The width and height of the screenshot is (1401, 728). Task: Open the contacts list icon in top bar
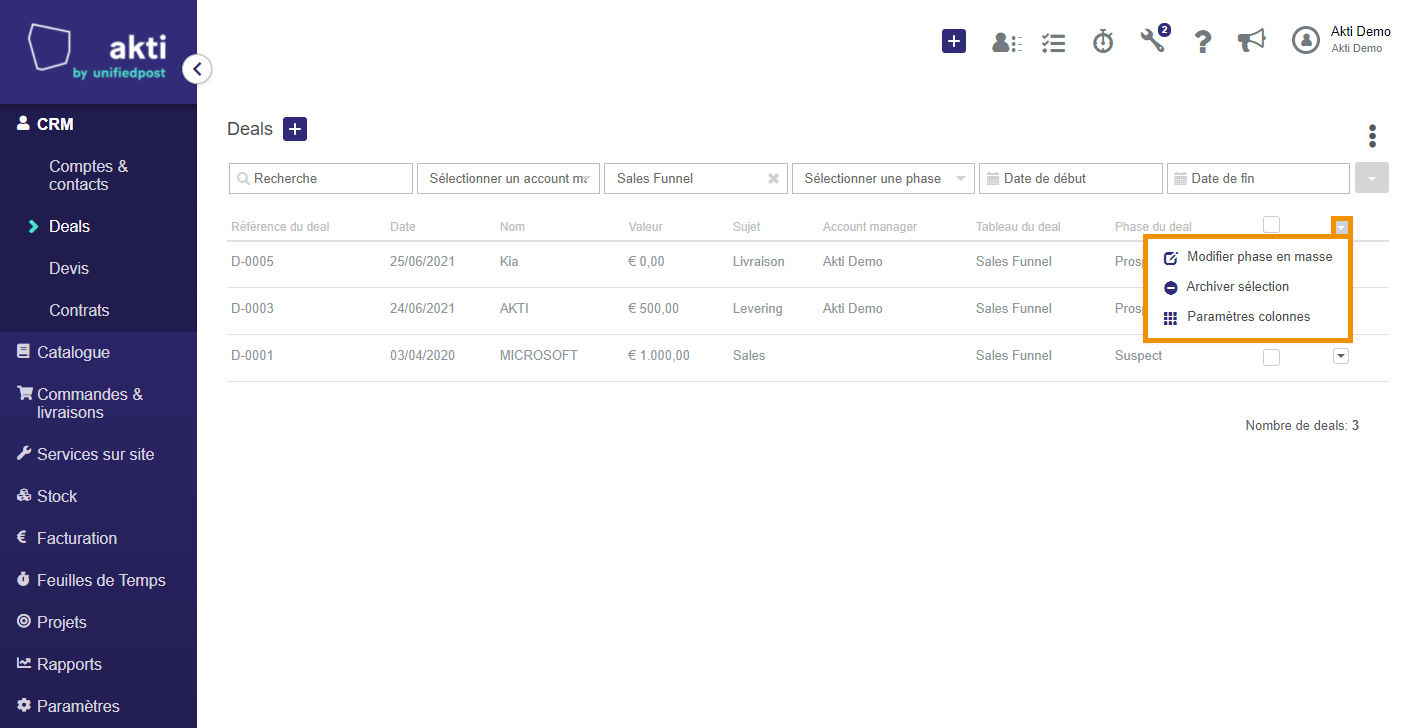point(1006,42)
